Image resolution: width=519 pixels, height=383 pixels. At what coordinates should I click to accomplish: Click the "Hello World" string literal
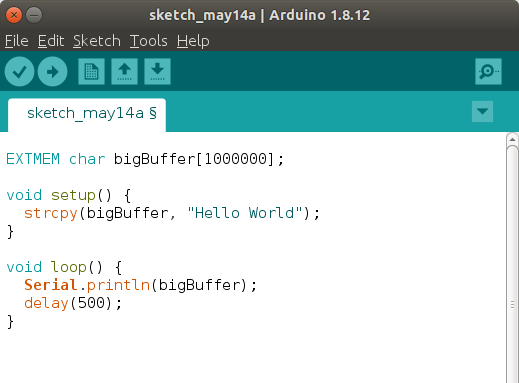click(245, 213)
